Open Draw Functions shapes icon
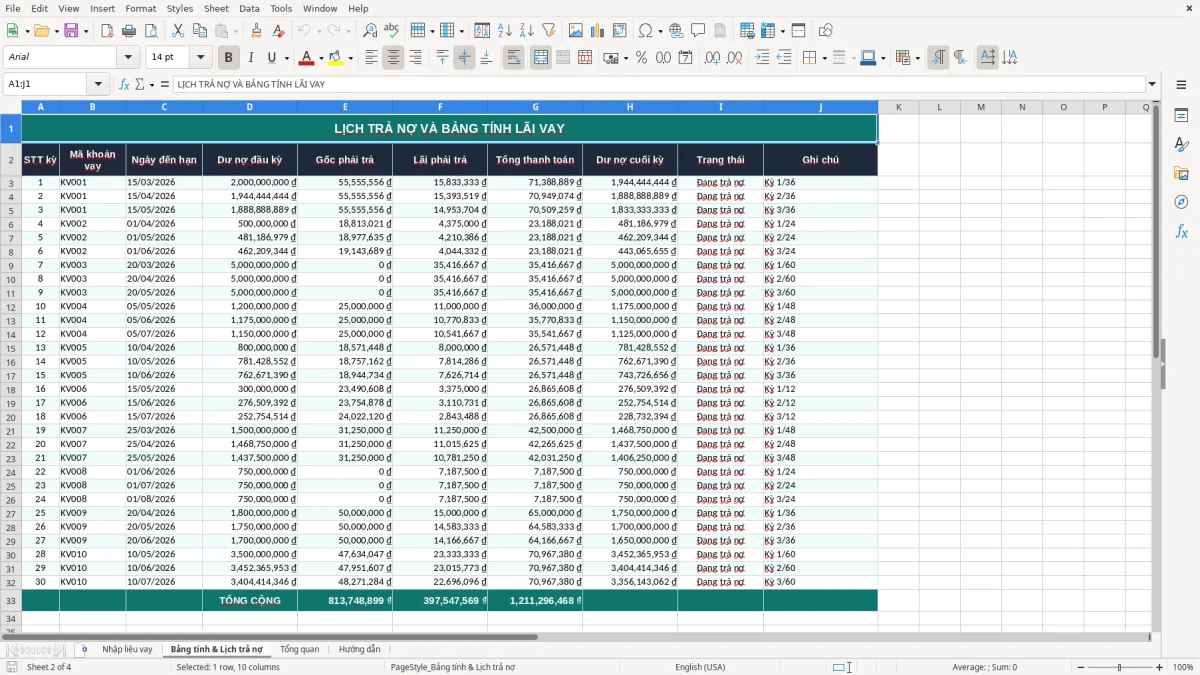Screen dimensions: 1200x675 click(826, 31)
